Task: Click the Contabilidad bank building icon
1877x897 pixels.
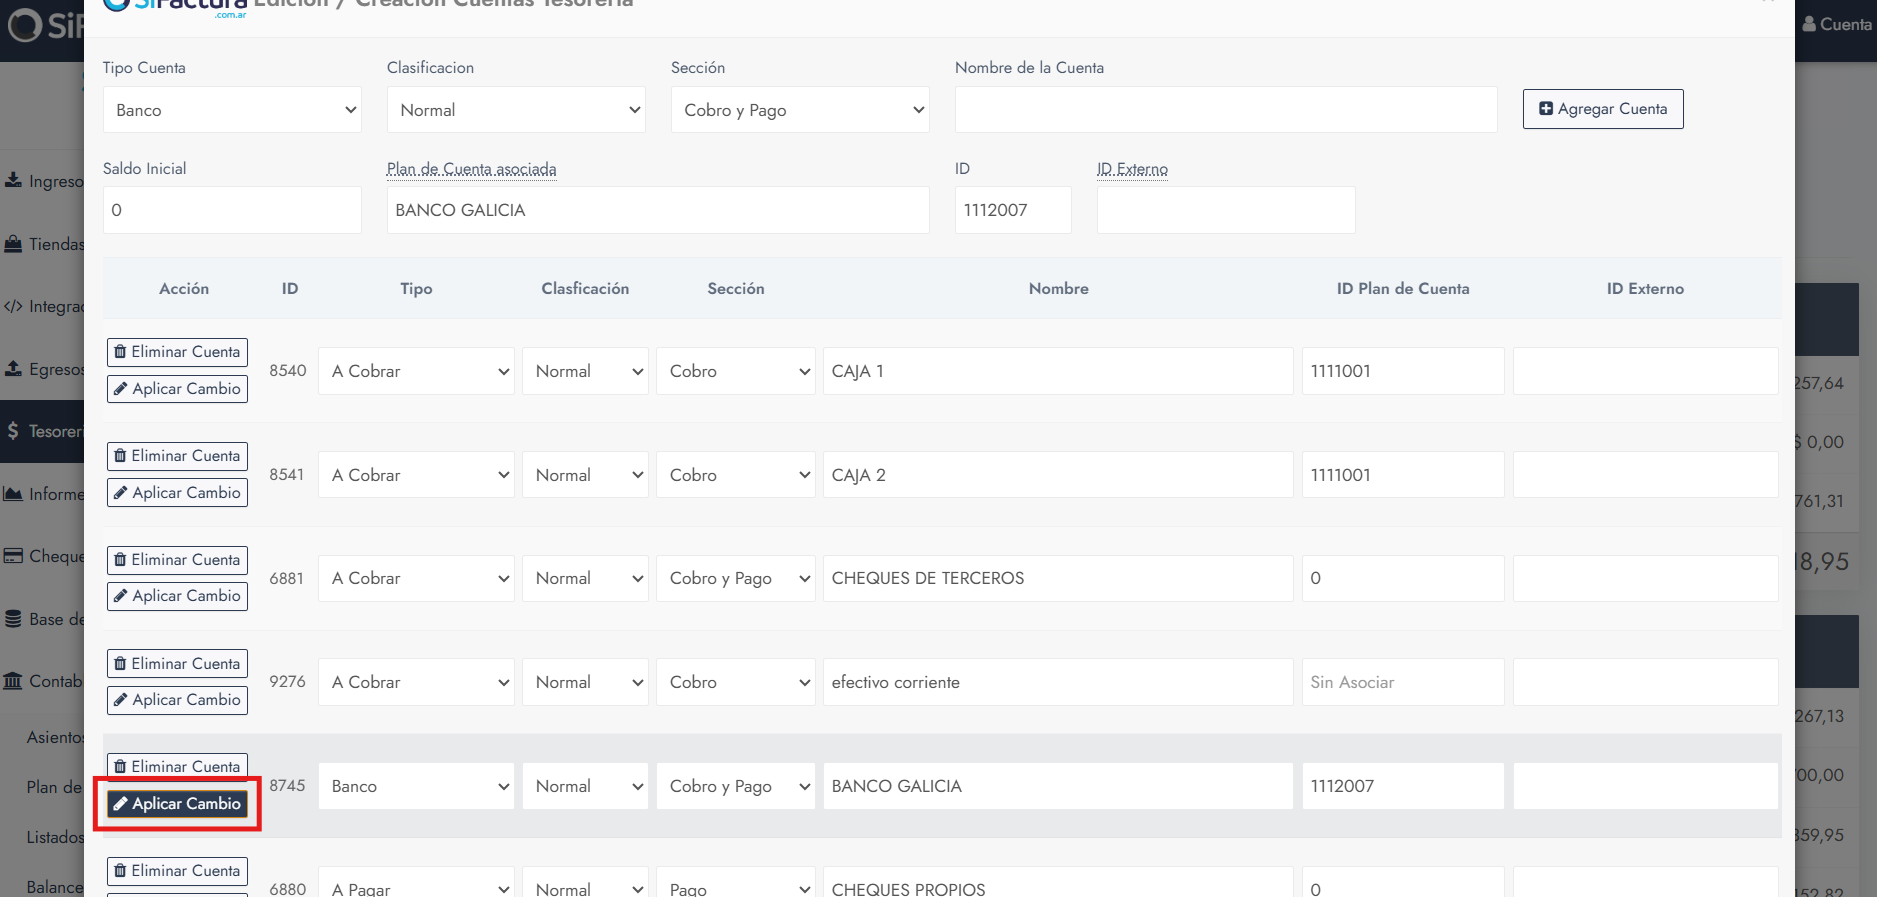Action: pos(13,681)
